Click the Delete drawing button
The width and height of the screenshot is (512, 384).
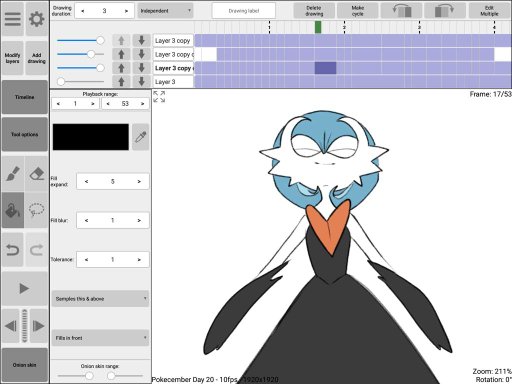pos(314,11)
